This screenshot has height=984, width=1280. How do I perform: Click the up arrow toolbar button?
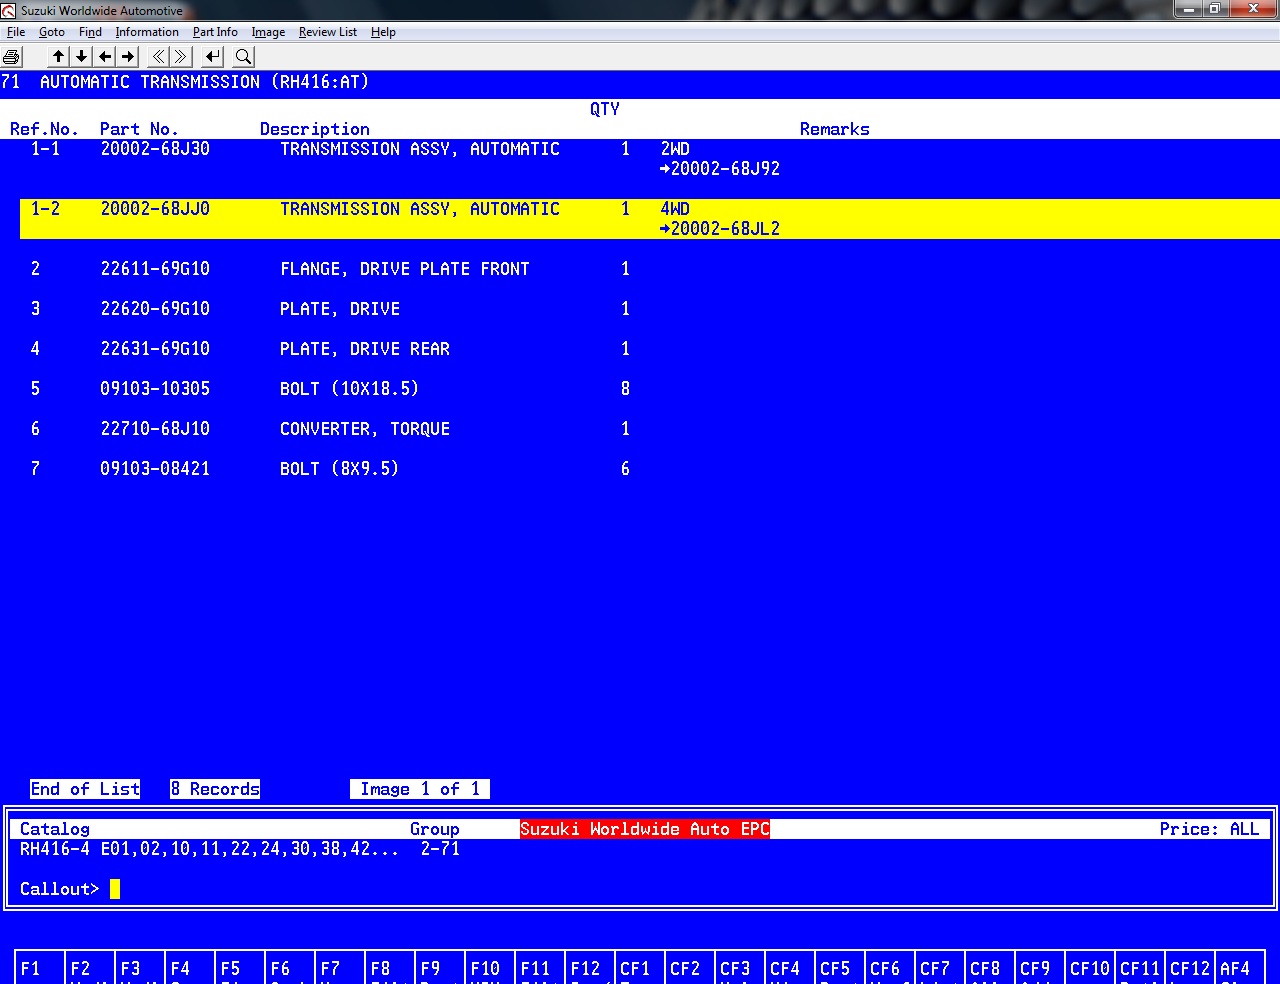pyautogui.click(x=59, y=57)
